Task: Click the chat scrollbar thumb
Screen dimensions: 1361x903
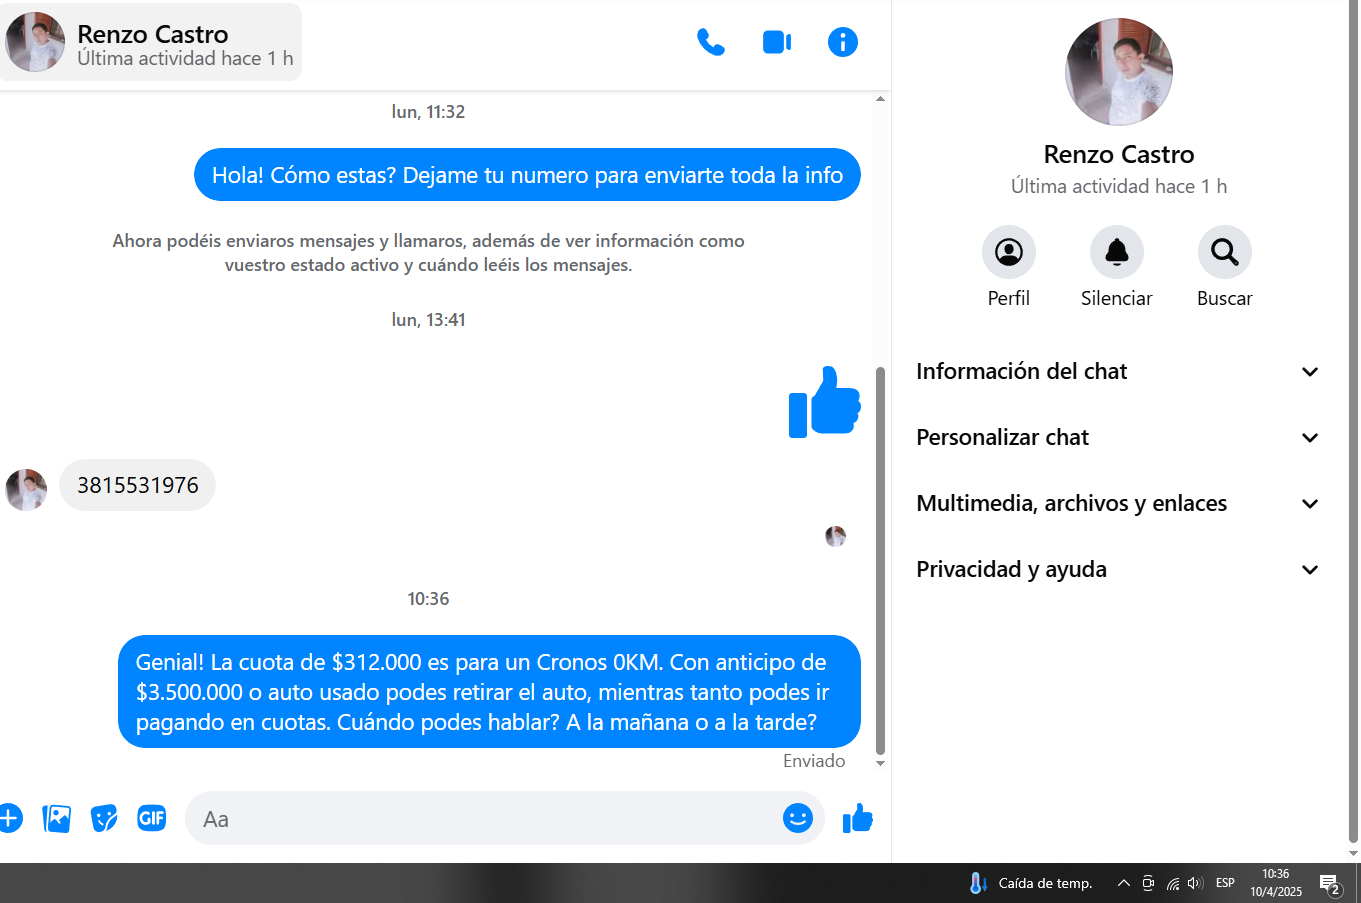Action: click(x=880, y=560)
